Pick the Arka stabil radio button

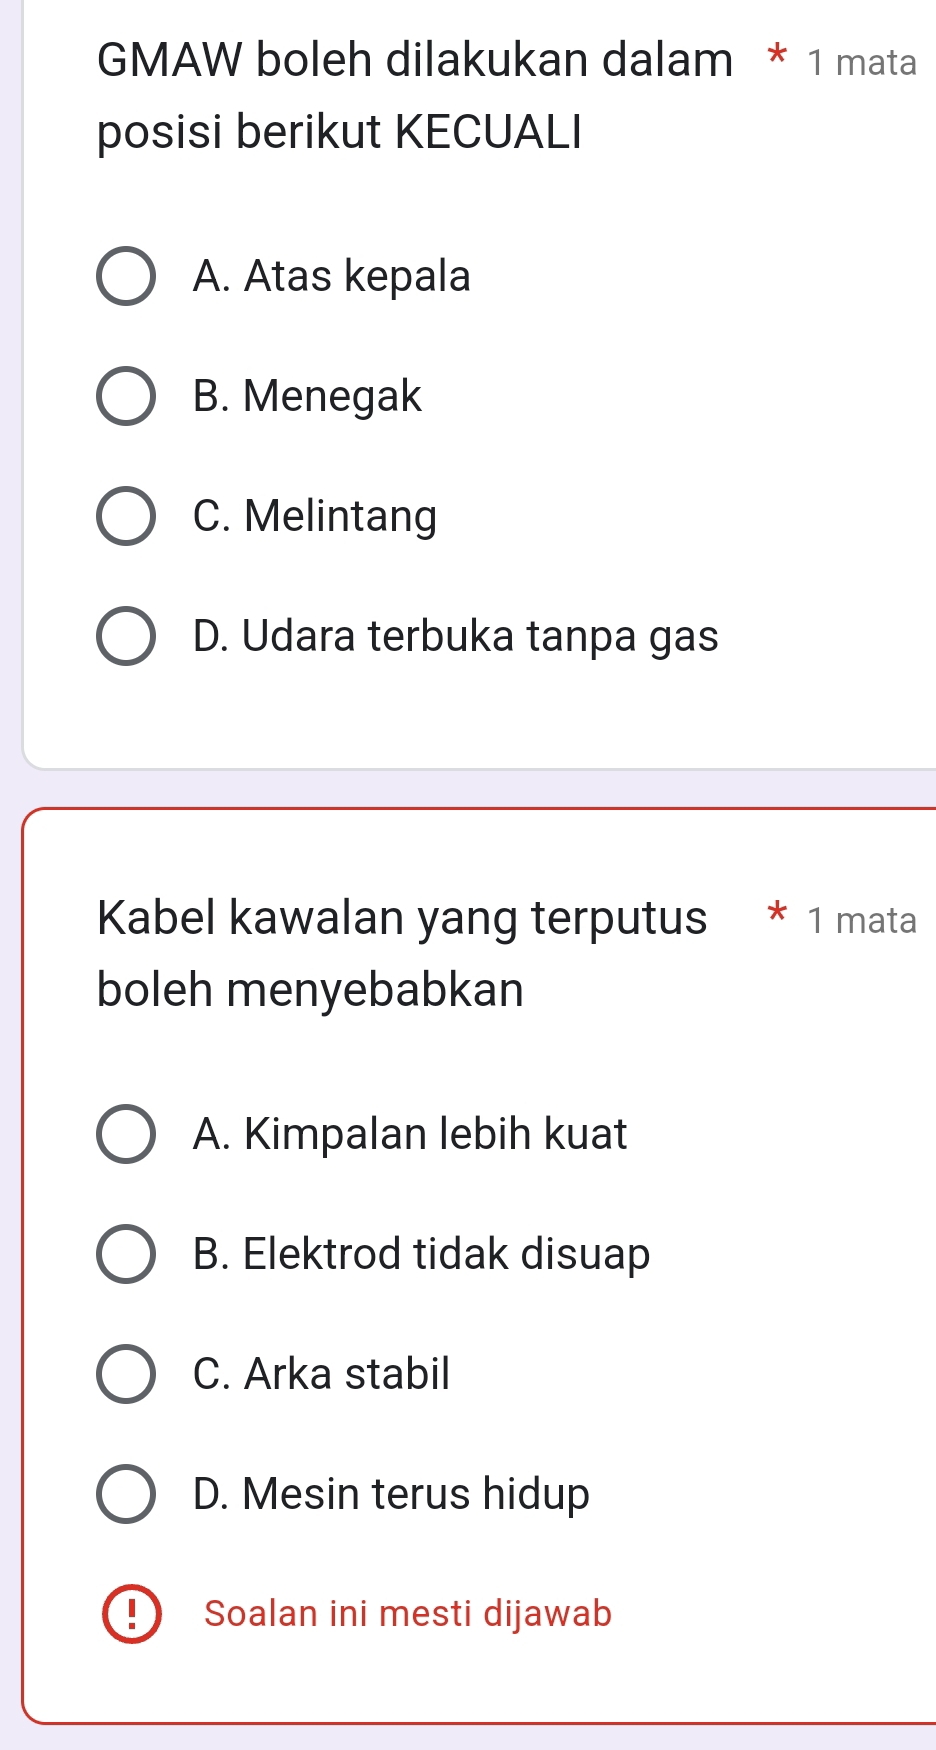coord(126,1374)
